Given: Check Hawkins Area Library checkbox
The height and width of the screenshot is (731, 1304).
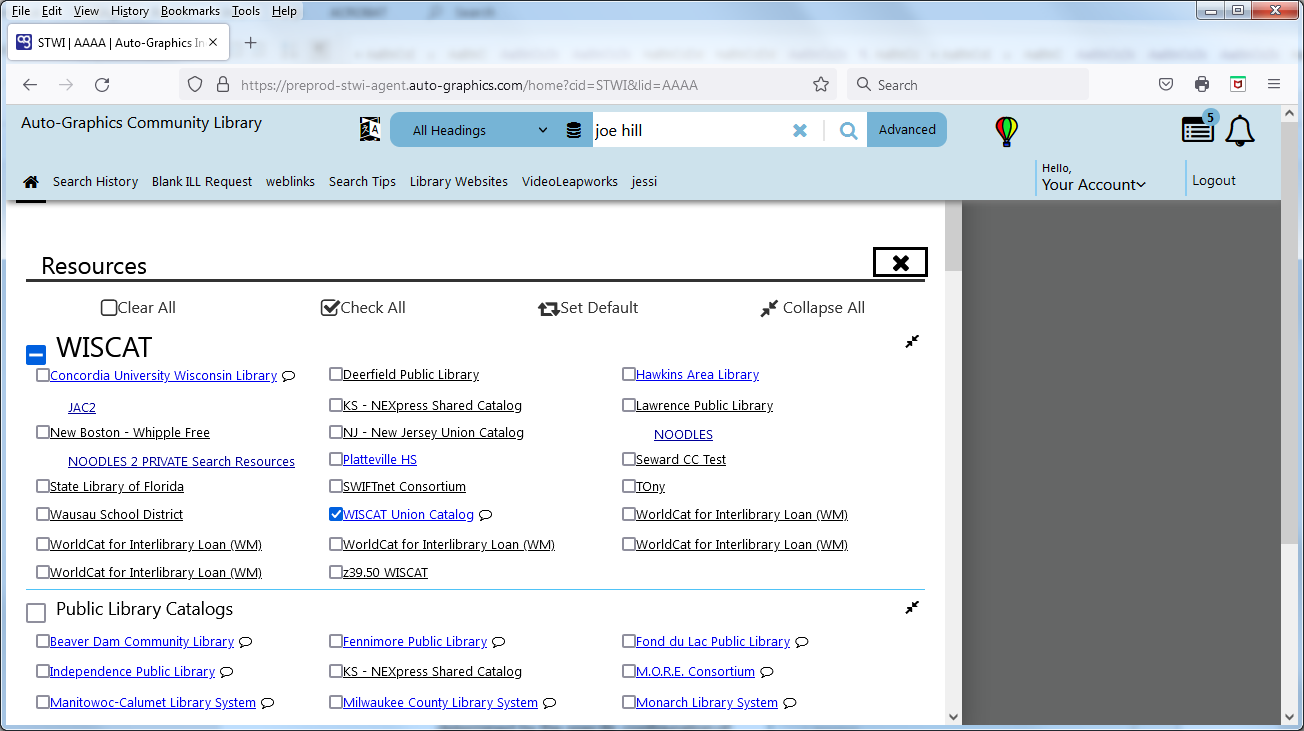Looking at the screenshot, I should (x=629, y=374).
